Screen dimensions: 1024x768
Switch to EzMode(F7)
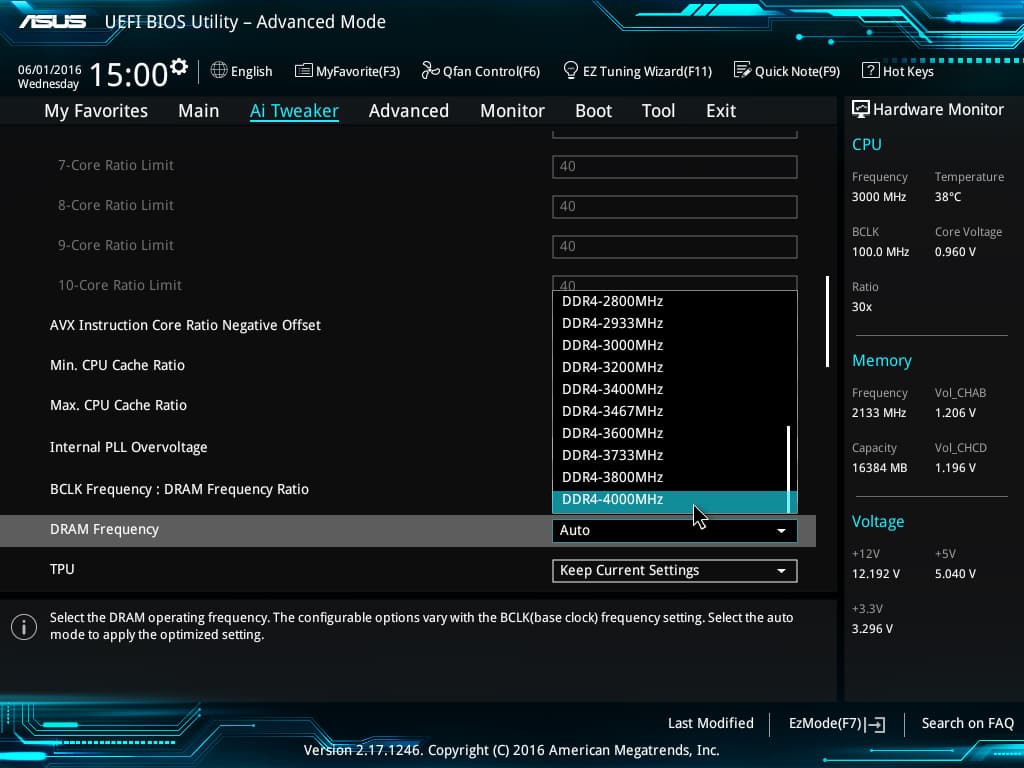pyautogui.click(x=825, y=724)
